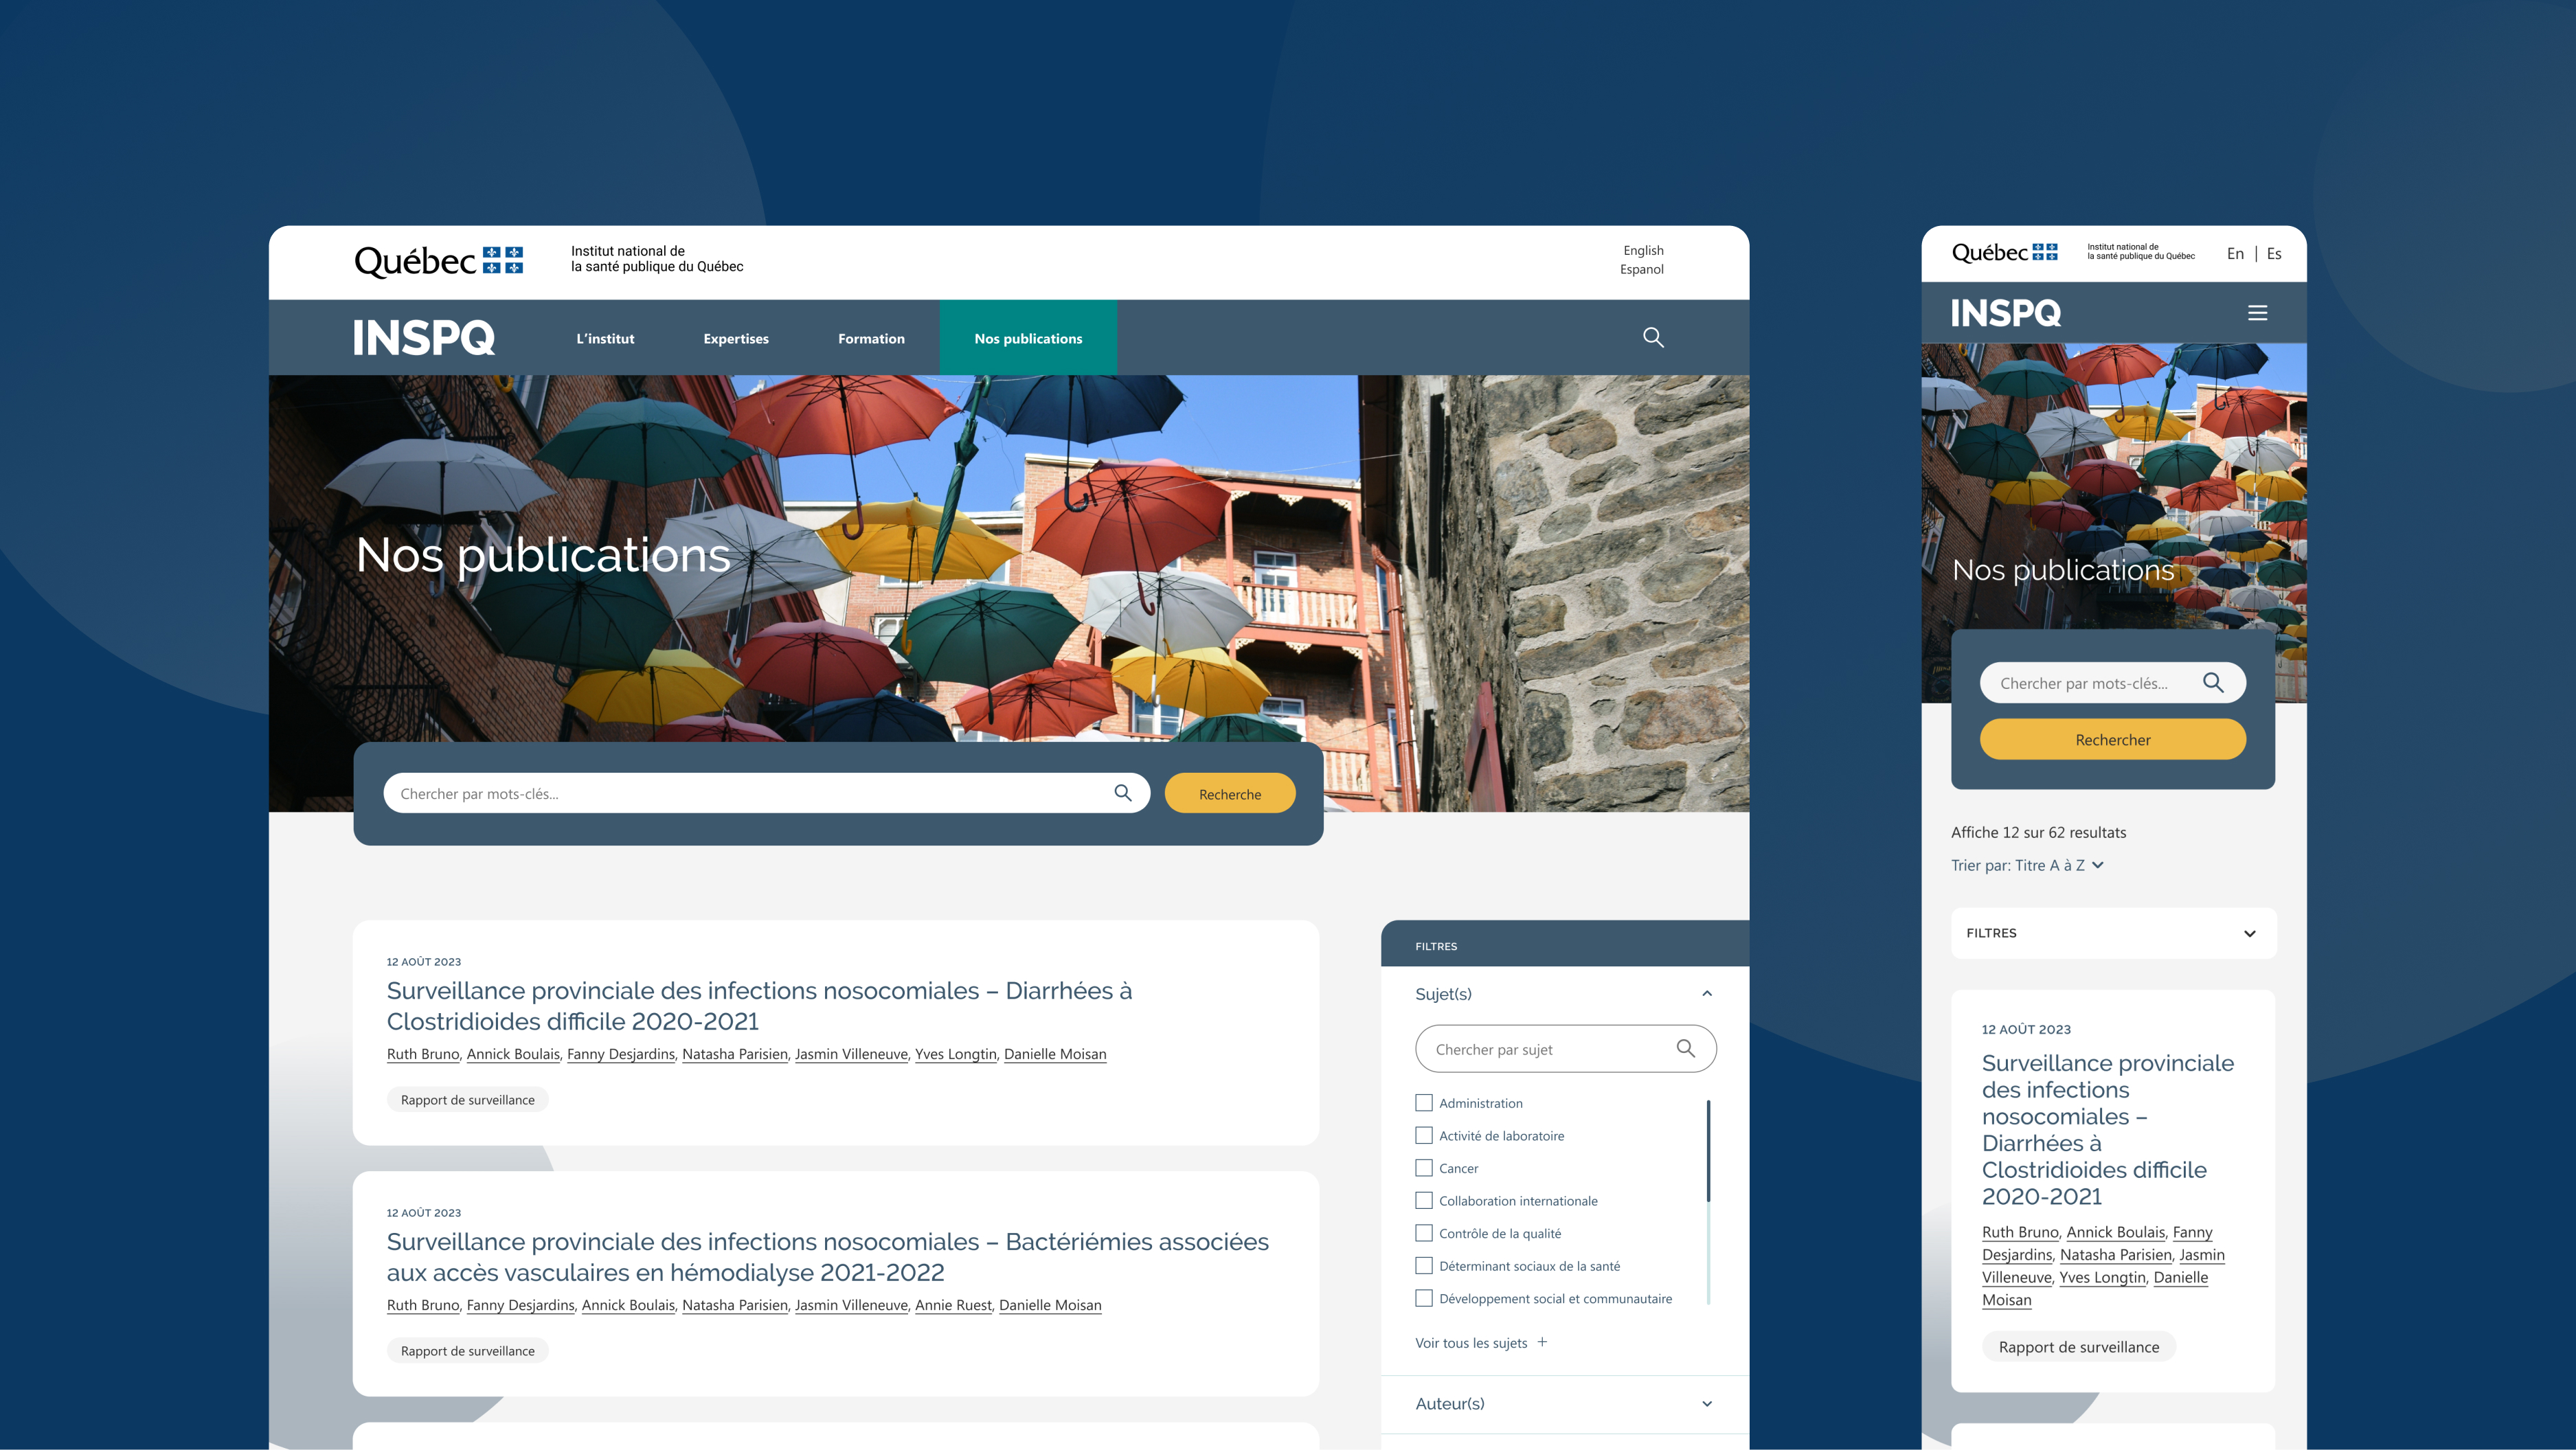
Task: Click the desktop Québec government logo
Action: pyautogui.click(x=438, y=261)
